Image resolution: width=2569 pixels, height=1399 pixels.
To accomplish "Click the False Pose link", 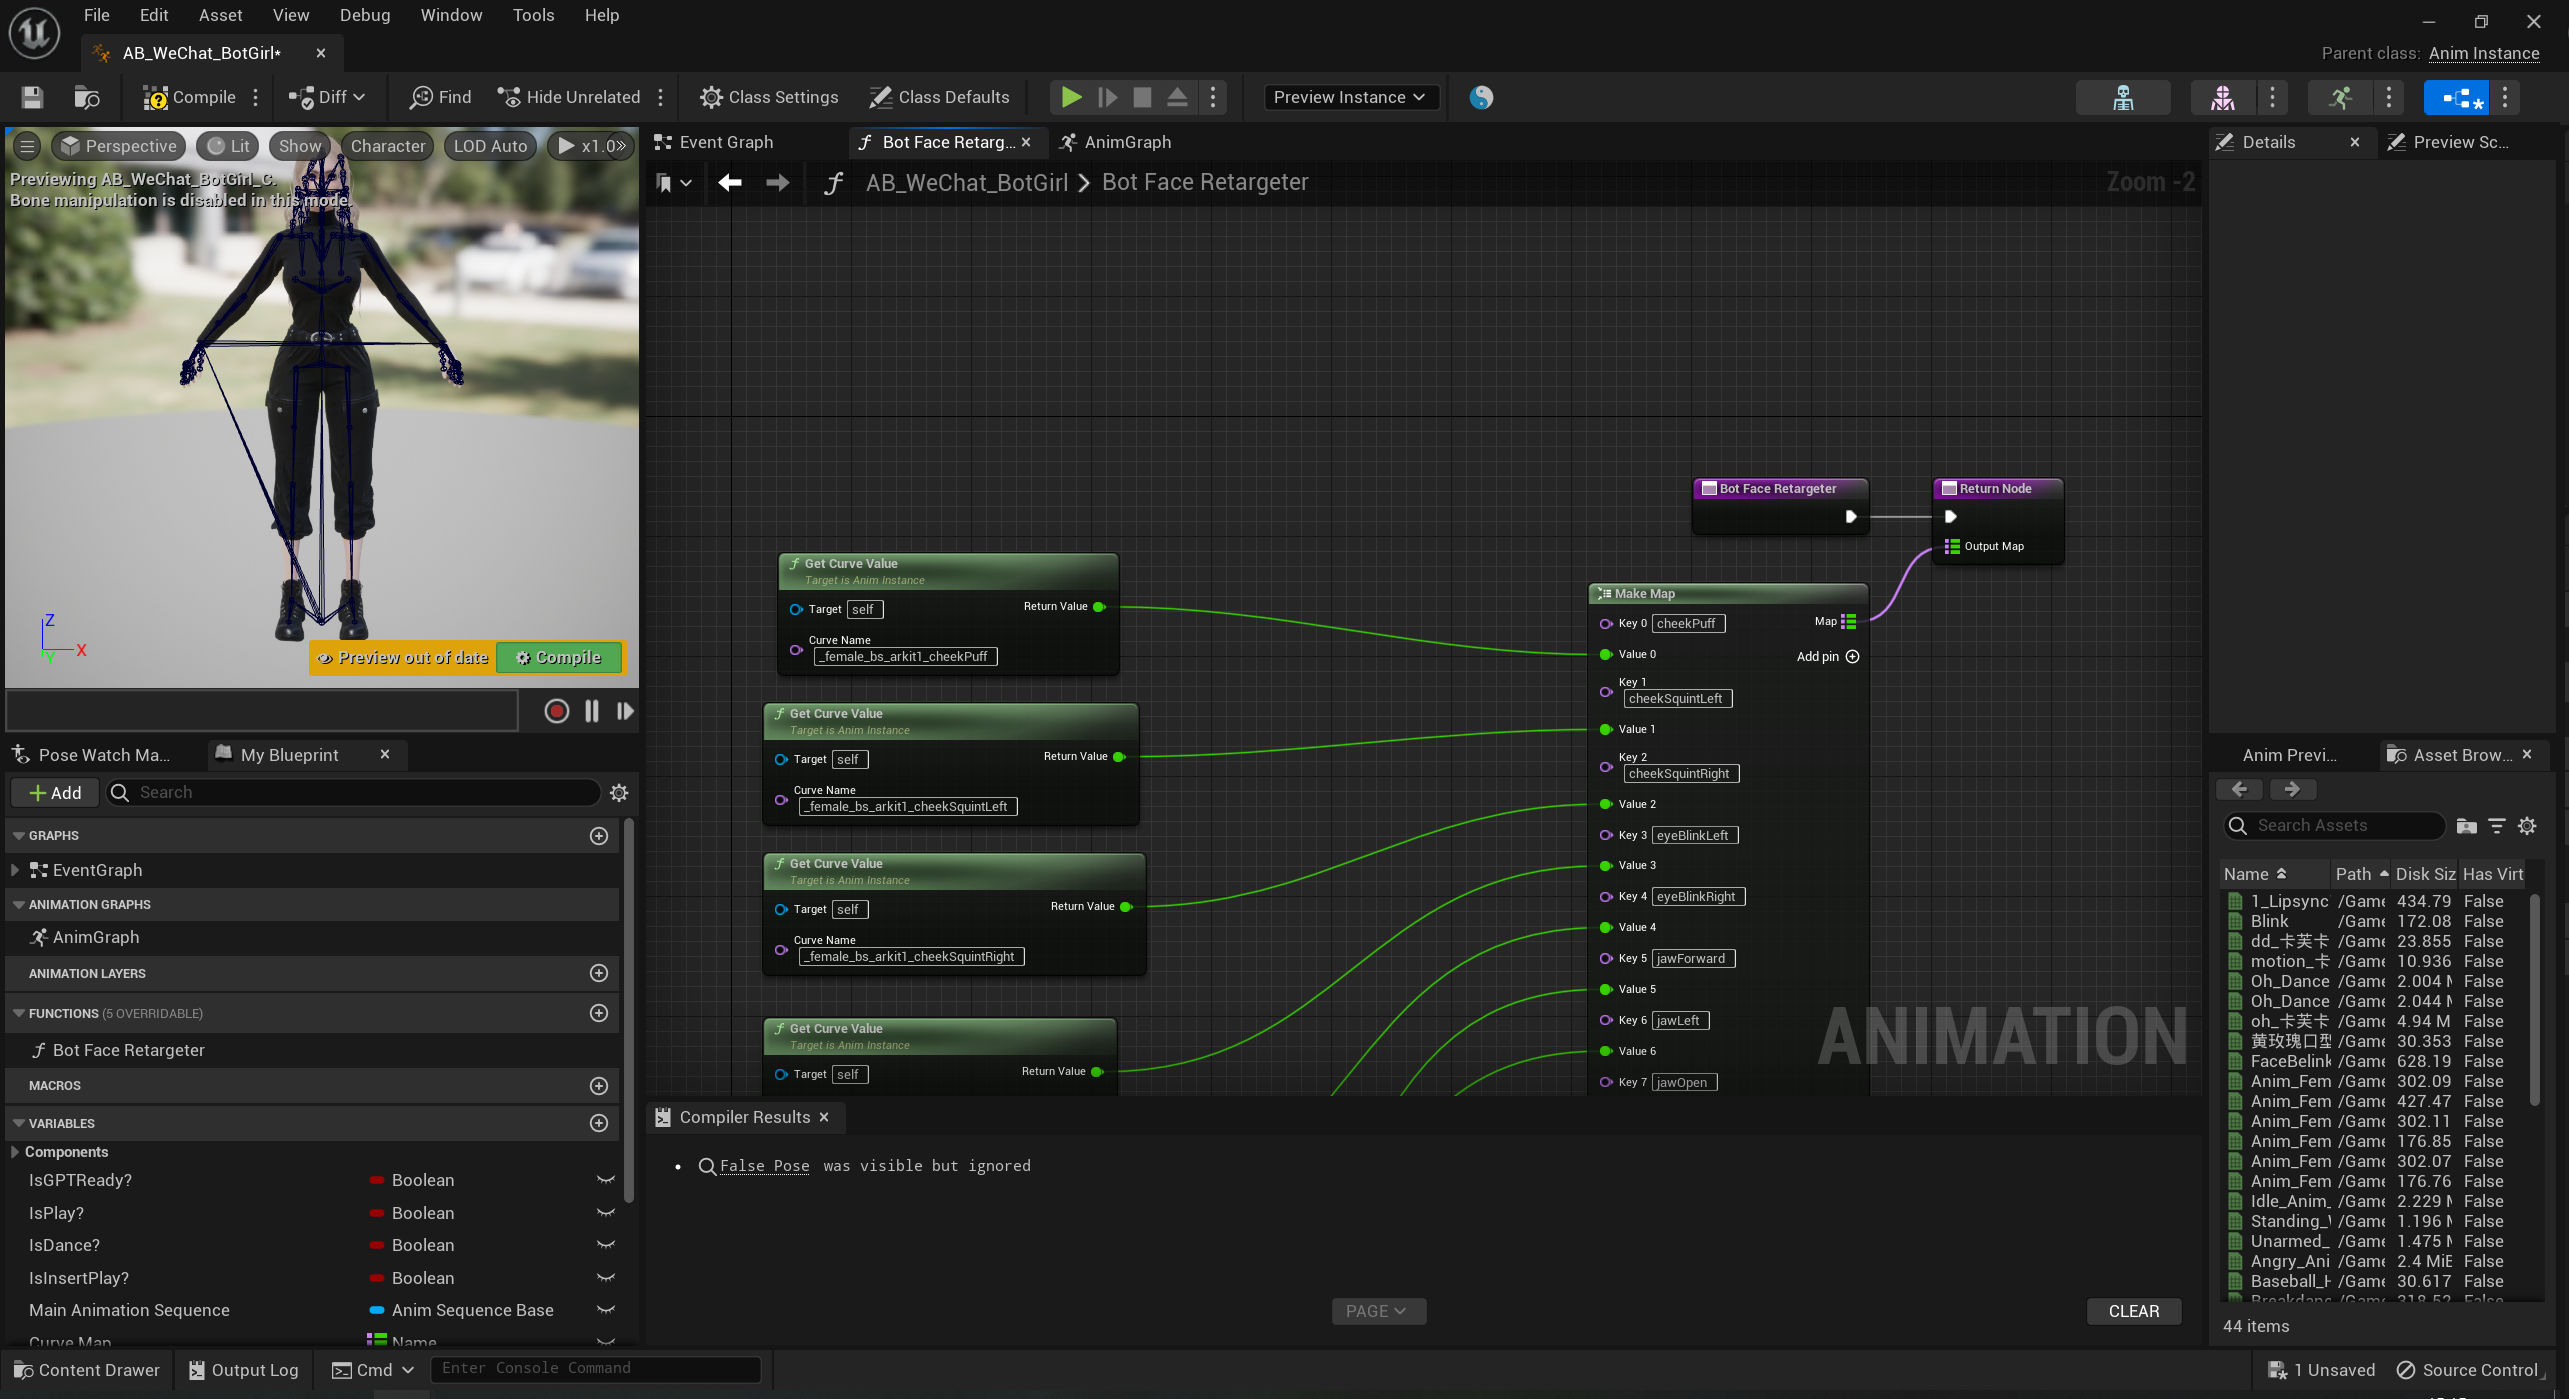I will [x=764, y=1166].
